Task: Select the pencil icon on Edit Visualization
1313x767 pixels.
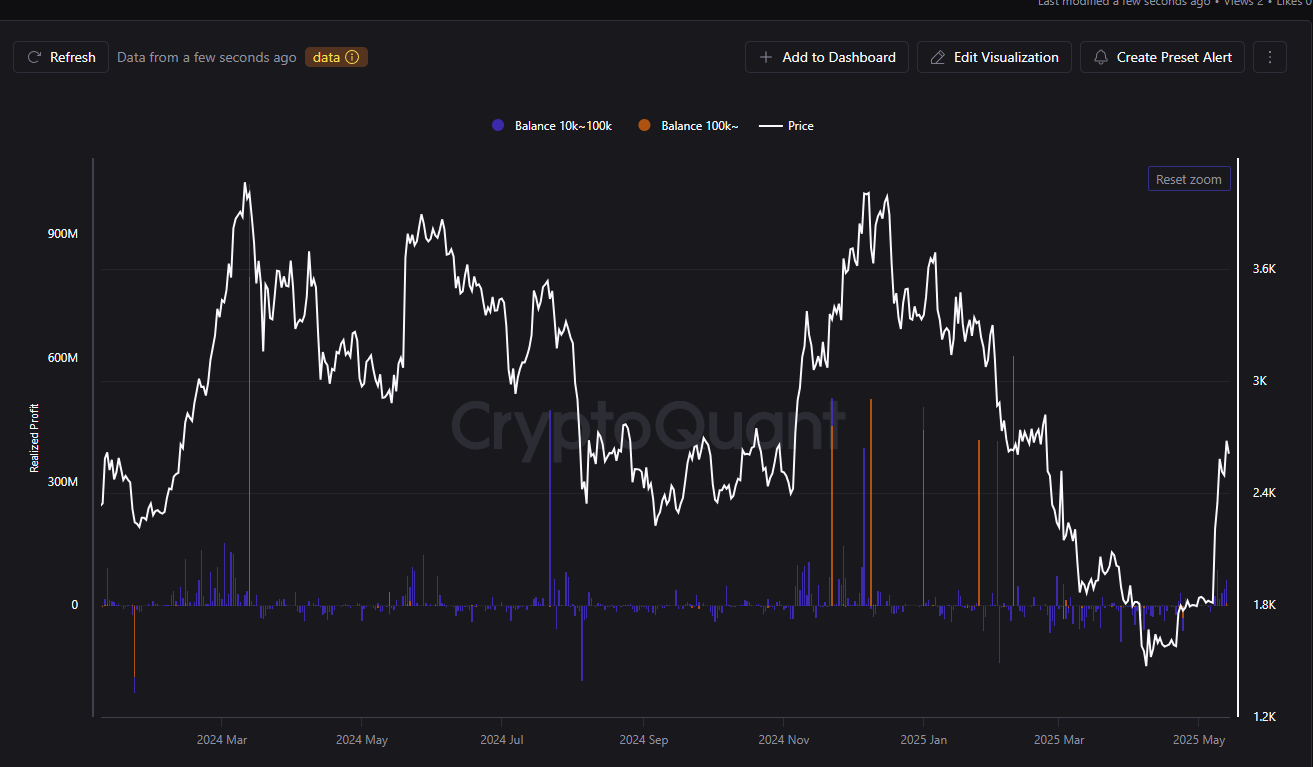Action: (x=937, y=57)
